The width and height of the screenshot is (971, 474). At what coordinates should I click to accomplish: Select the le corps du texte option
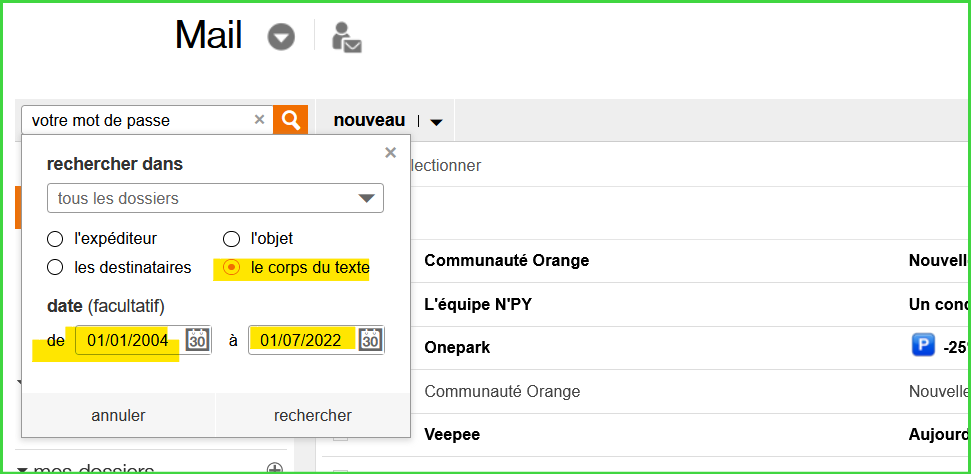(x=231, y=267)
